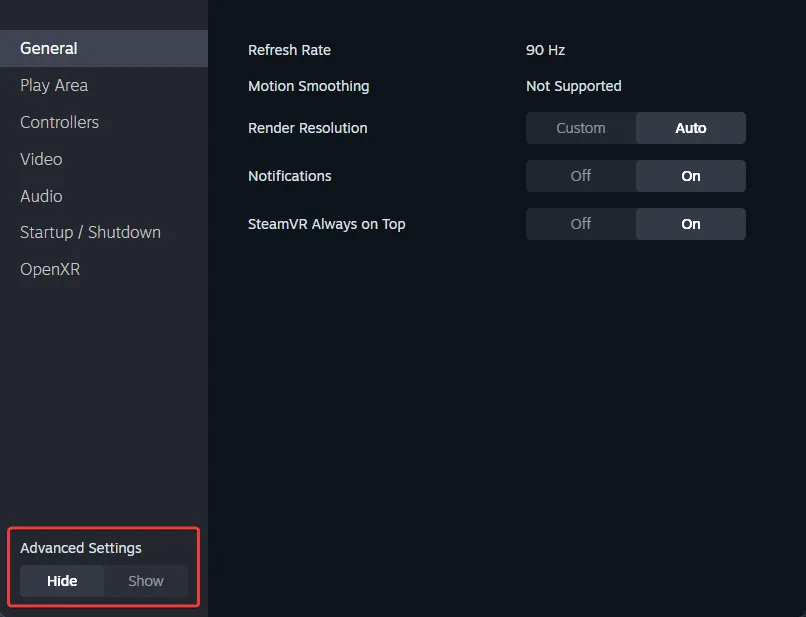Turn Notifications Off

click(x=581, y=176)
